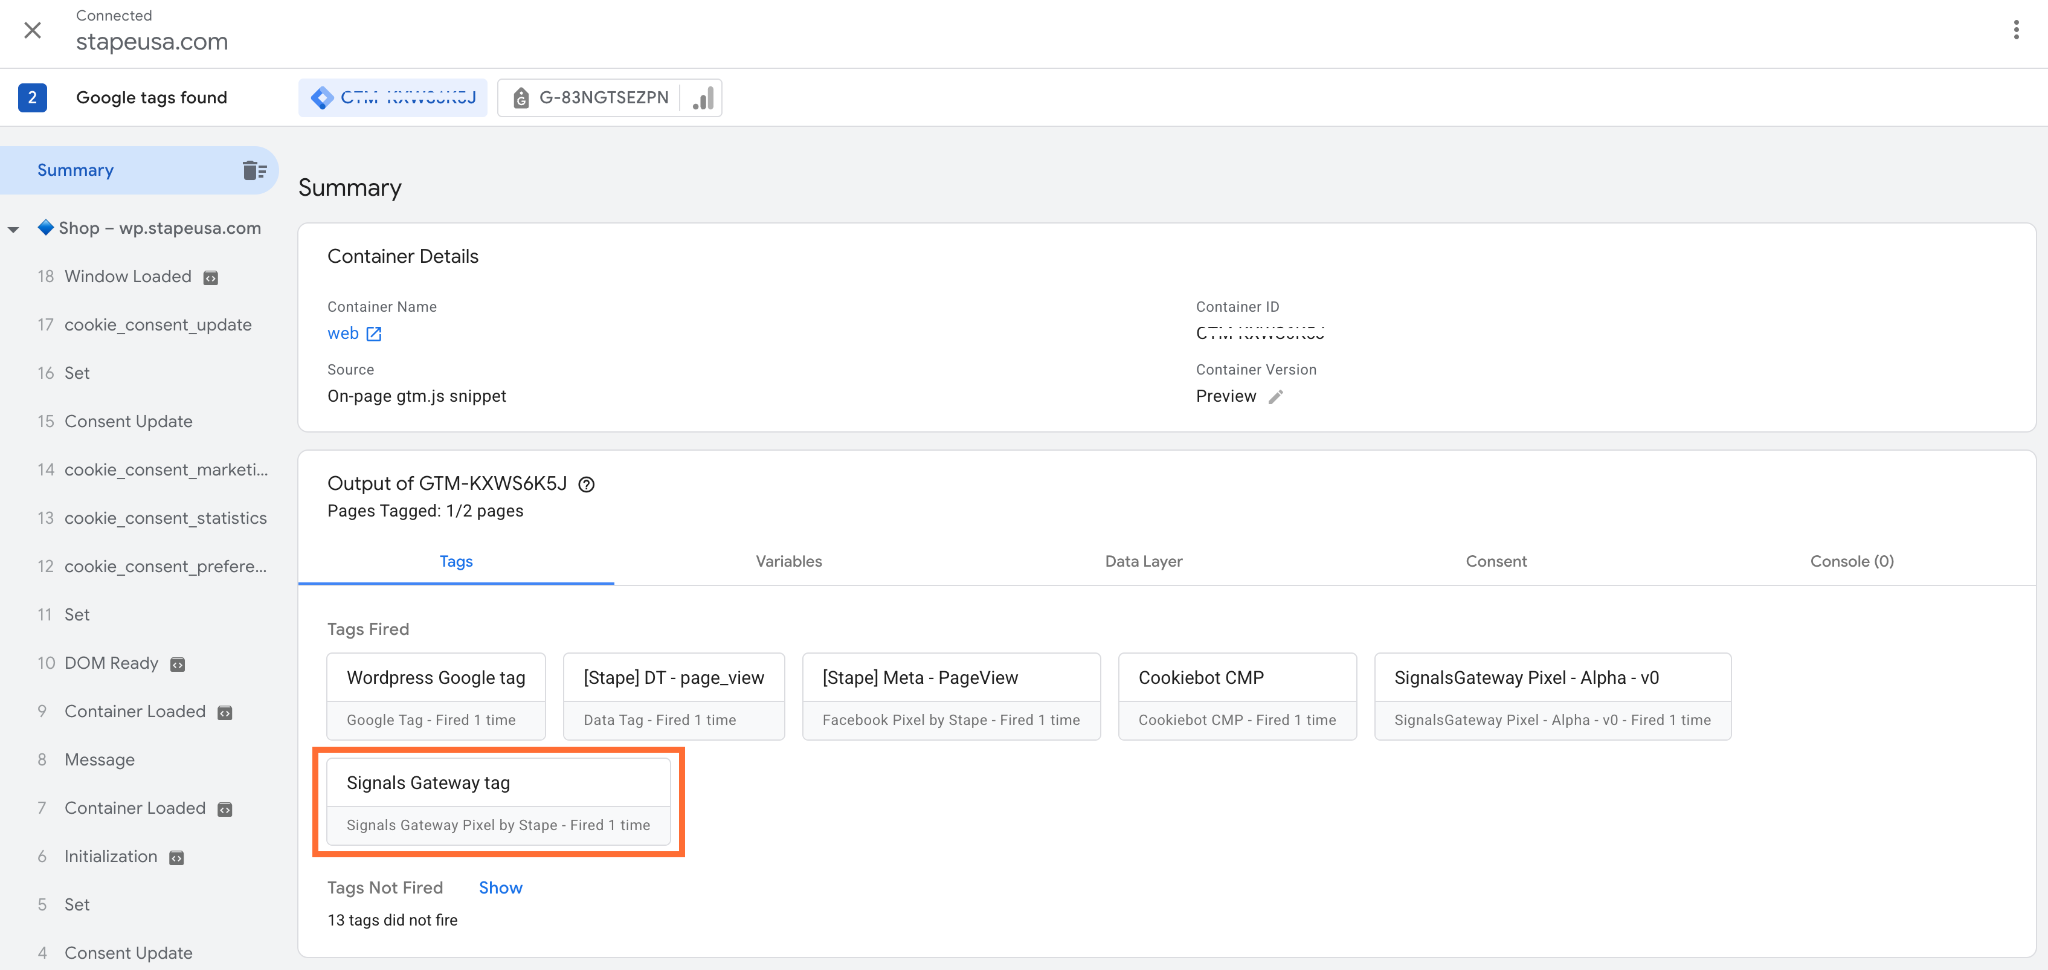Switch to the Tags tab
2048x970 pixels.
(456, 562)
